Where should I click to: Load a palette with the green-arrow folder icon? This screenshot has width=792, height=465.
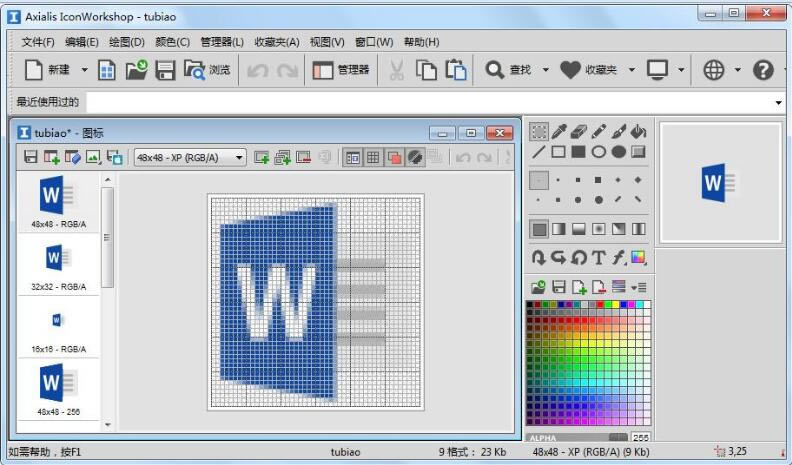(x=538, y=287)
